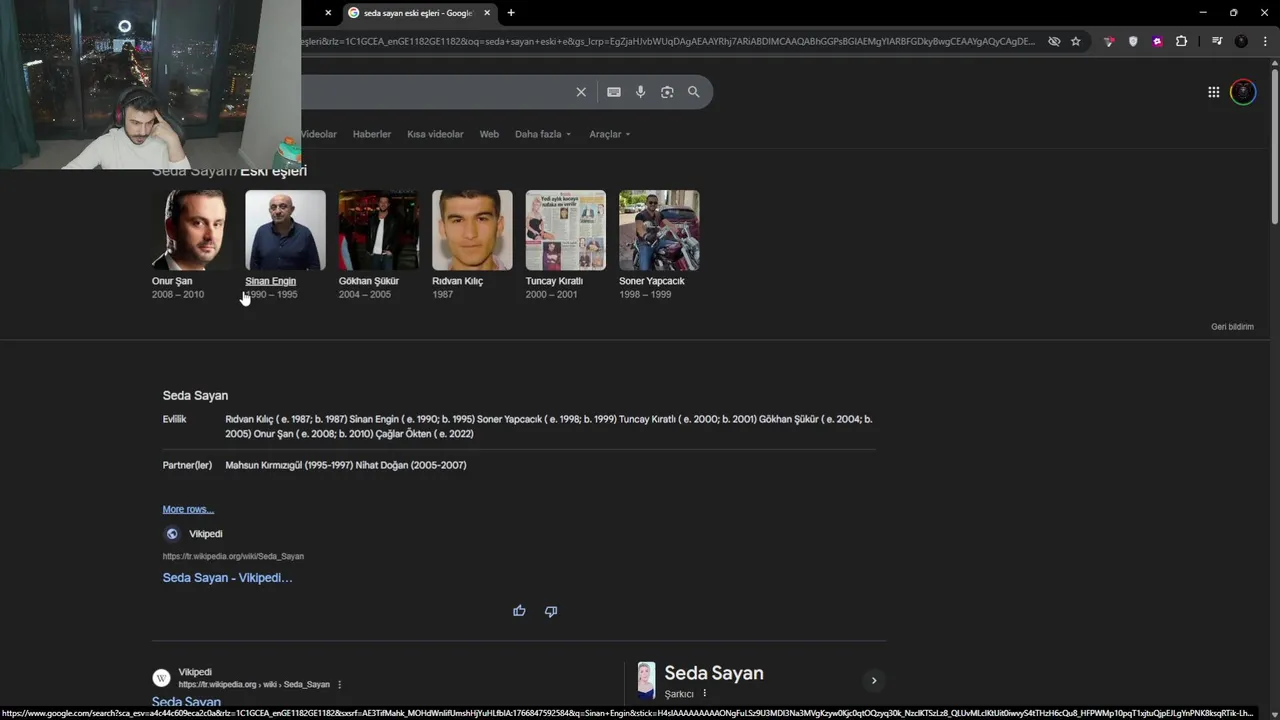The height and width of the screenshot is (720, 1280).
Task: Open Tuncay Kıratlı newspaper thumbnail
Action: [566, 230]
